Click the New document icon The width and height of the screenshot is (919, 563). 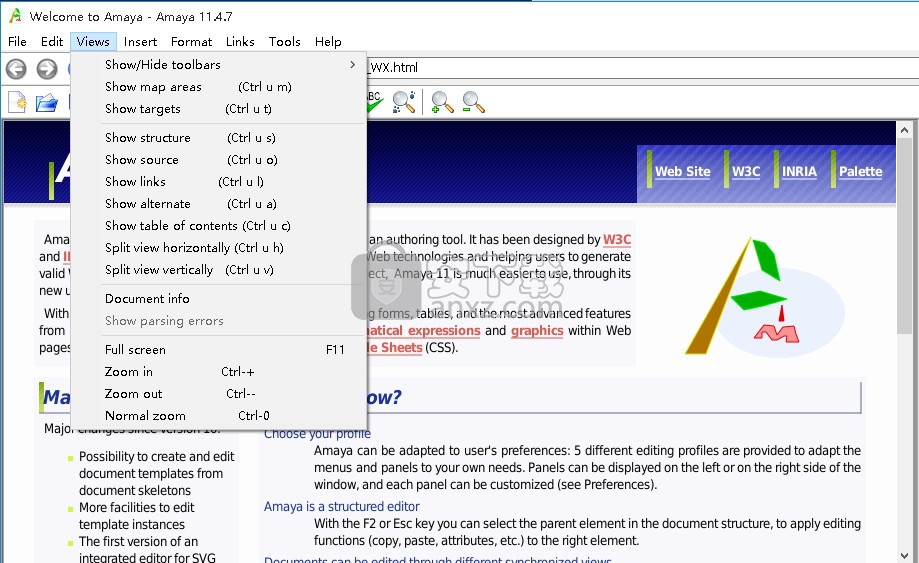(17, 103)
